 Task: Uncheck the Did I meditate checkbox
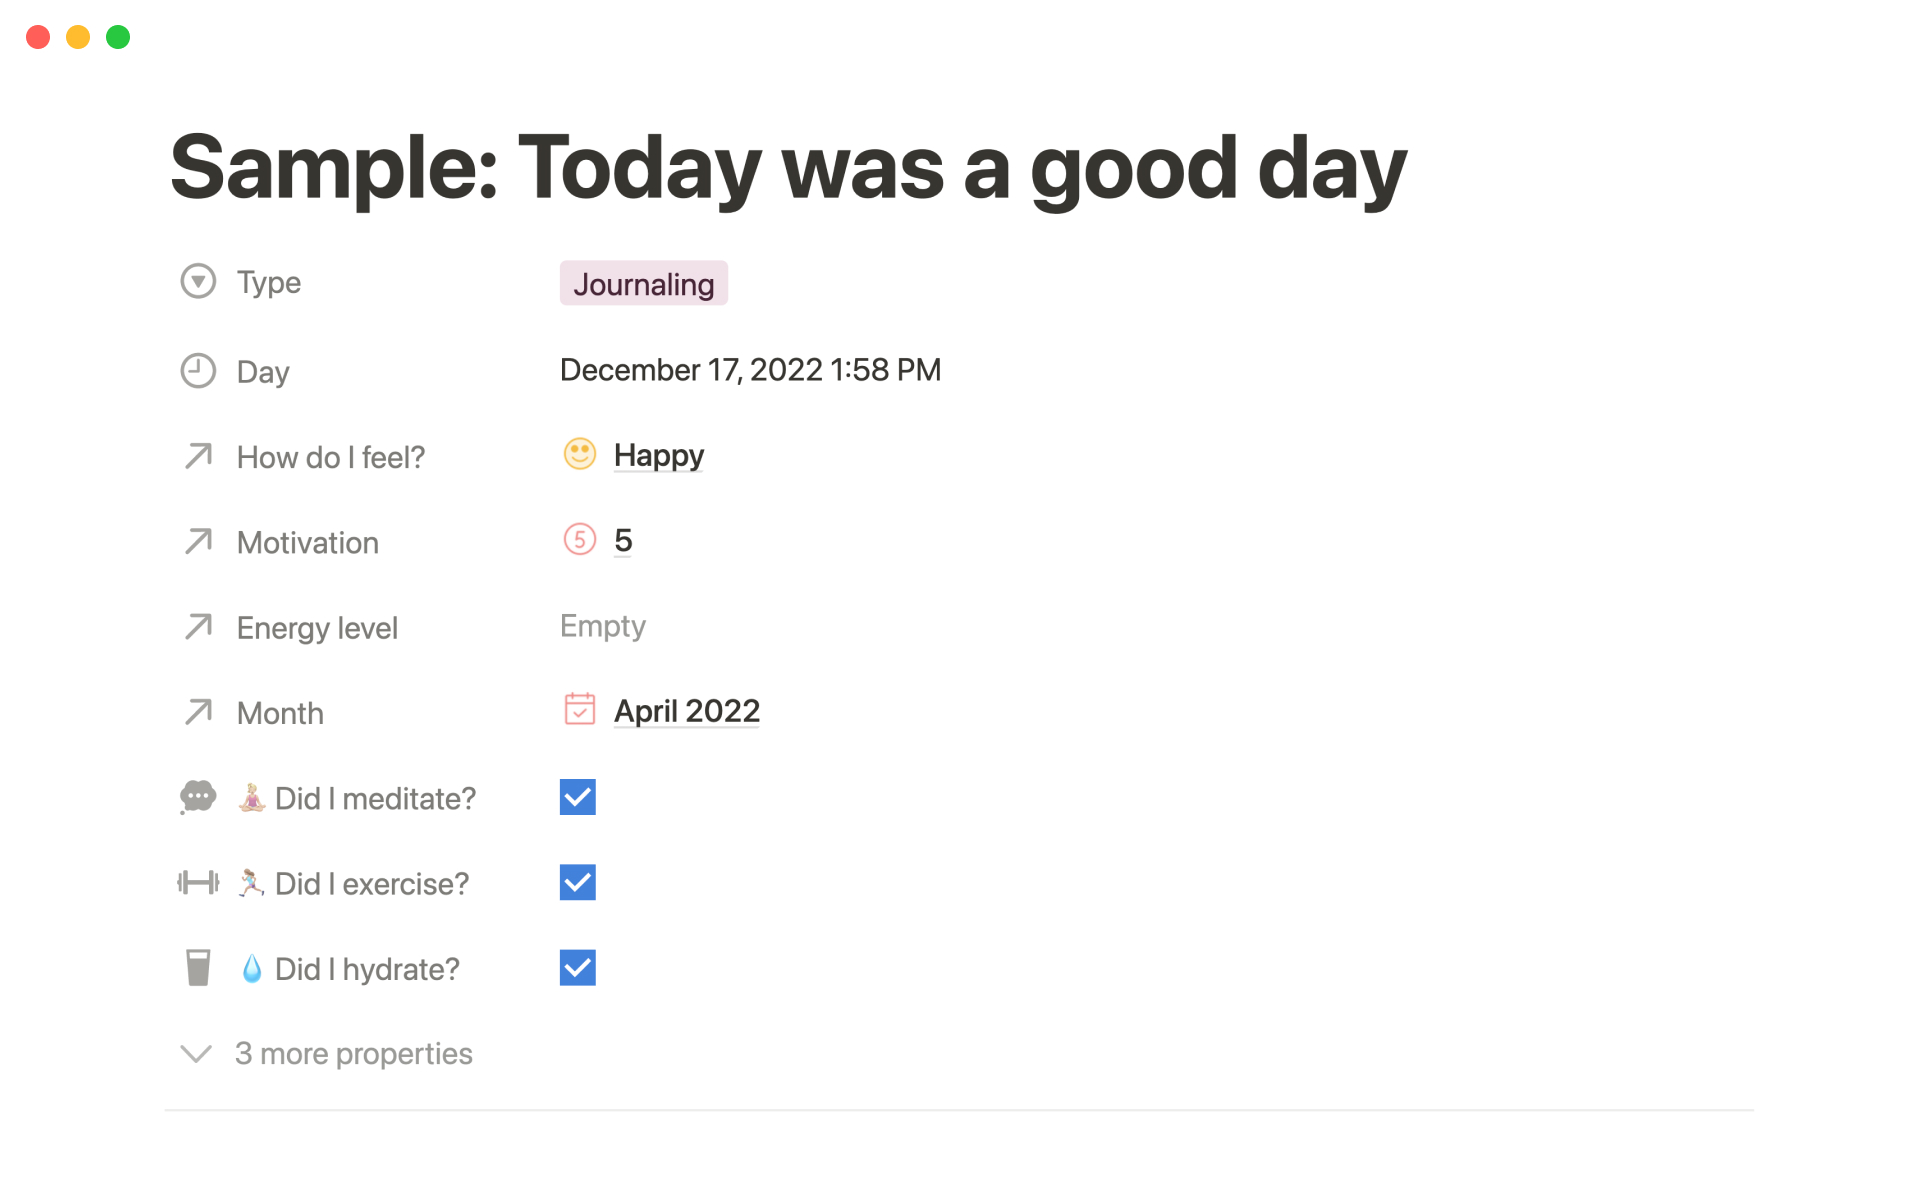(x=578, y=797)
